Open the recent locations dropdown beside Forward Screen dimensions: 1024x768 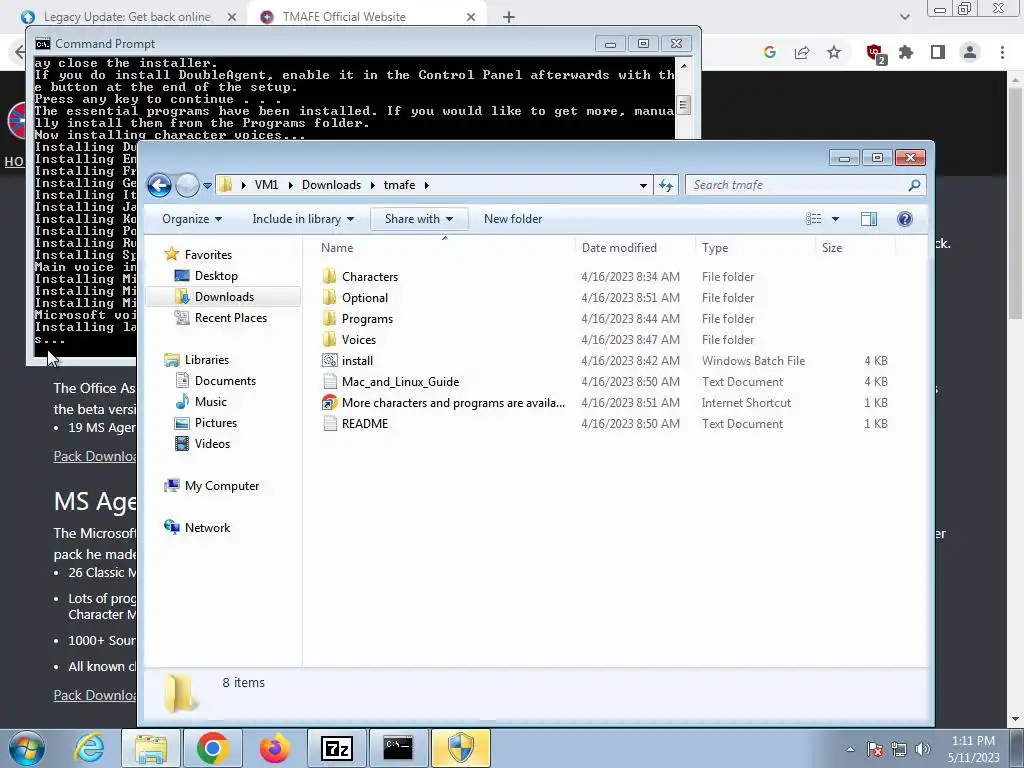tap(207, 186)
